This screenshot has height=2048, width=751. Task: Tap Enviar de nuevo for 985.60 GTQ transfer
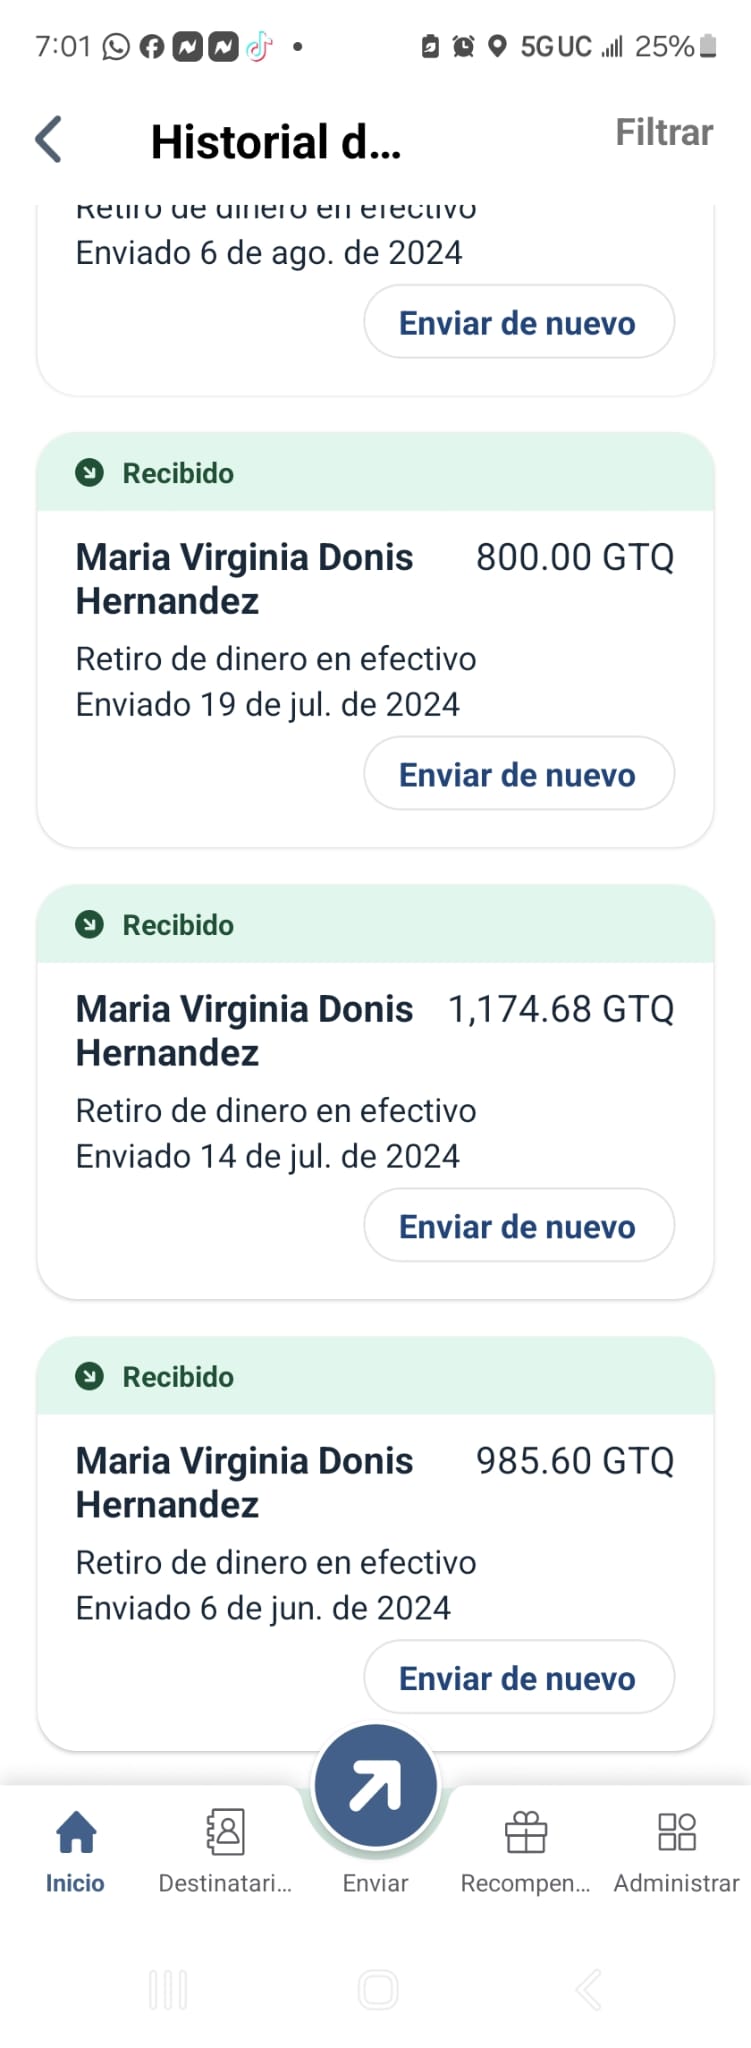click(x=518, y=1678)
